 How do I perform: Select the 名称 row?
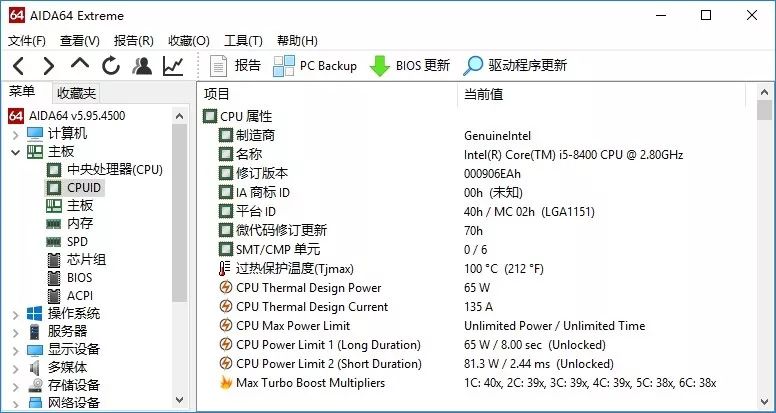point(478,154)
